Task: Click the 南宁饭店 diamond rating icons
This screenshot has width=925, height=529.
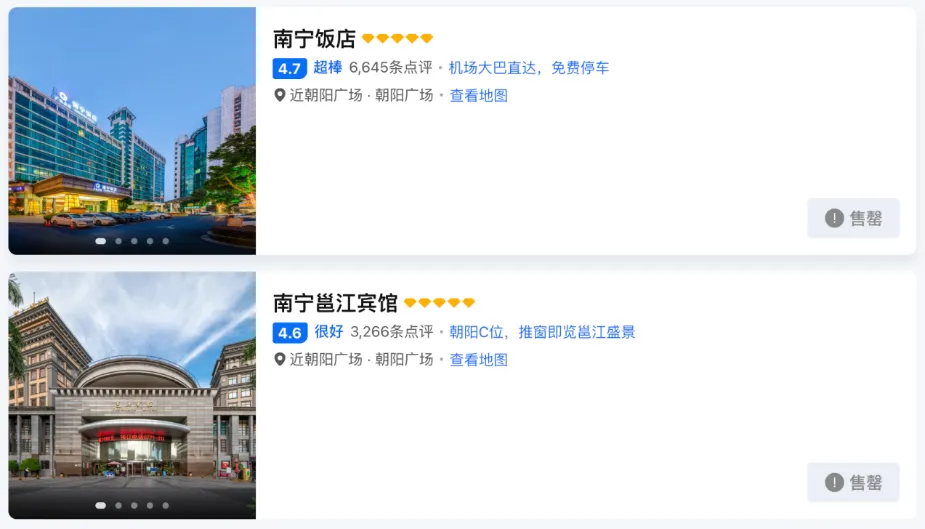Action: click(398, 38)
